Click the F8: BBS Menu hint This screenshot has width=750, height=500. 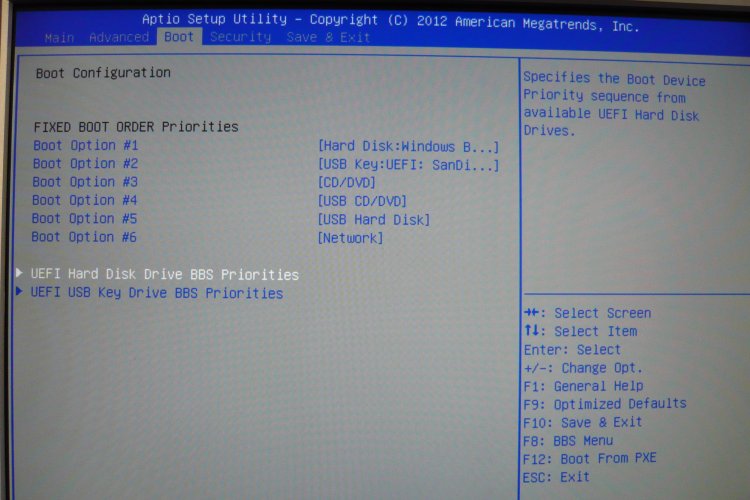(568, 441)
